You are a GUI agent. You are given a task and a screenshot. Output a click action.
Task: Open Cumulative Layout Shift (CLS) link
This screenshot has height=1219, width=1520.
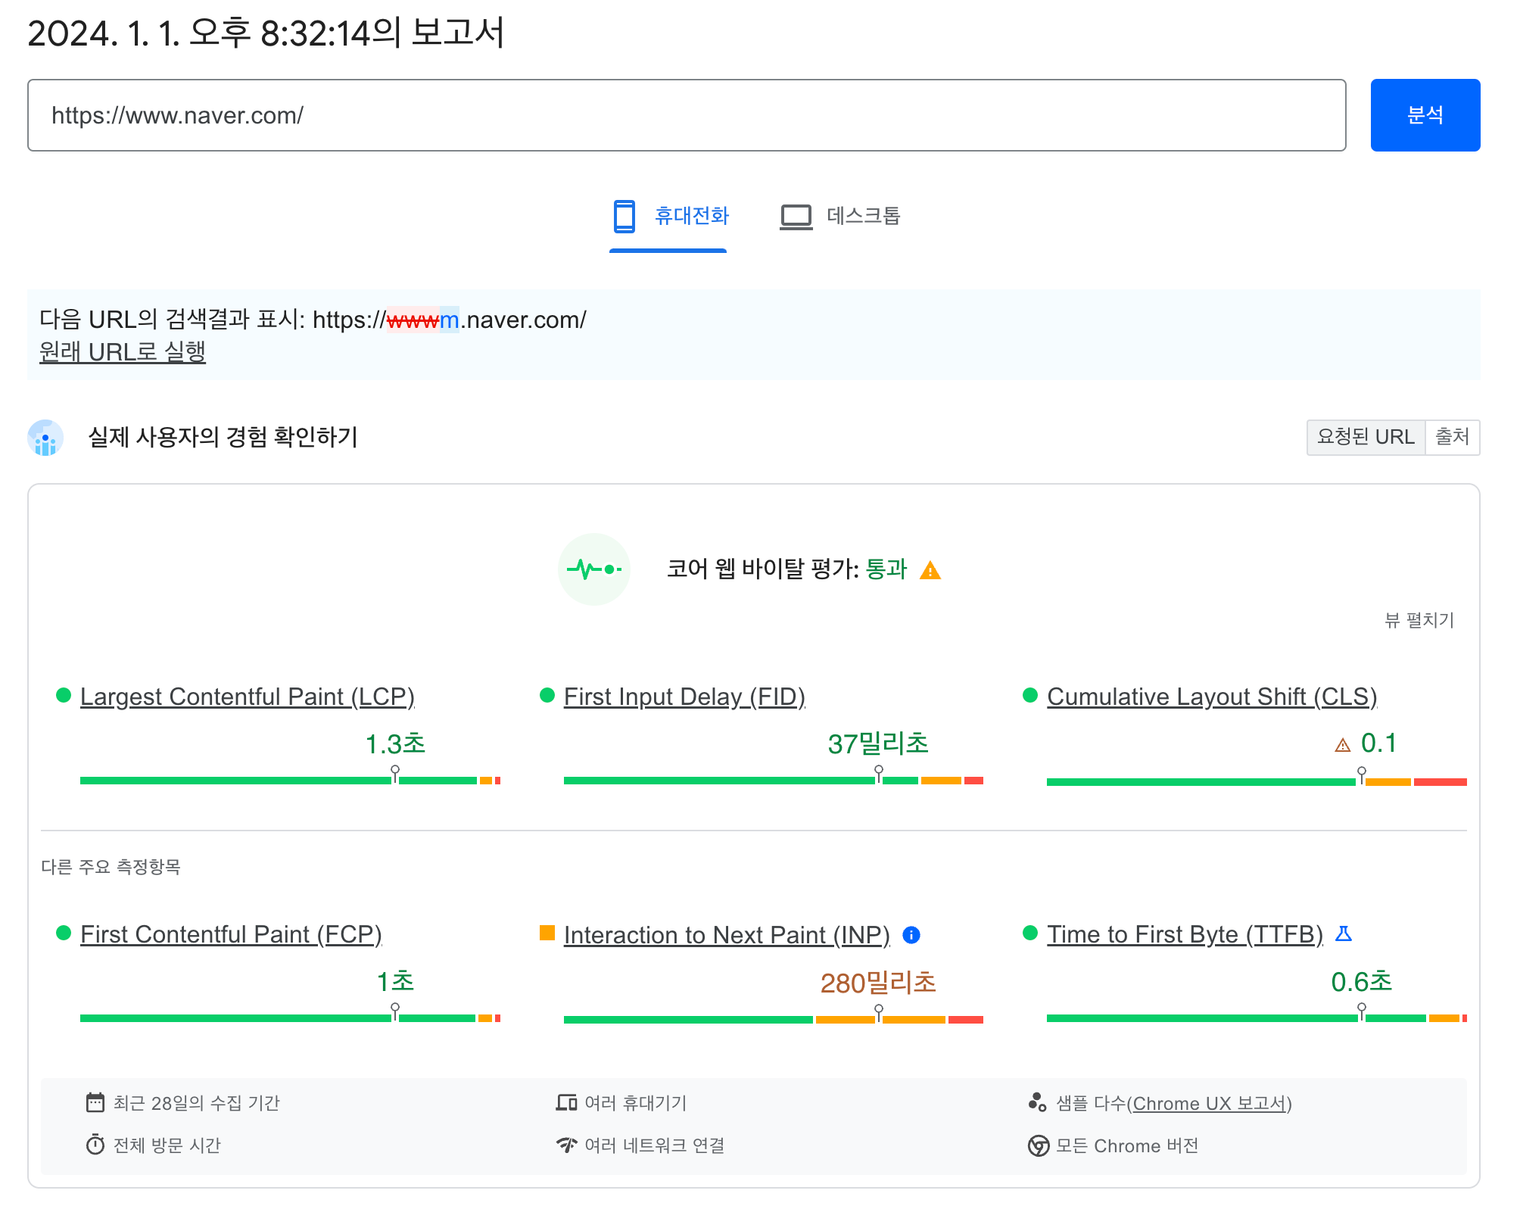click(1212, 696)
